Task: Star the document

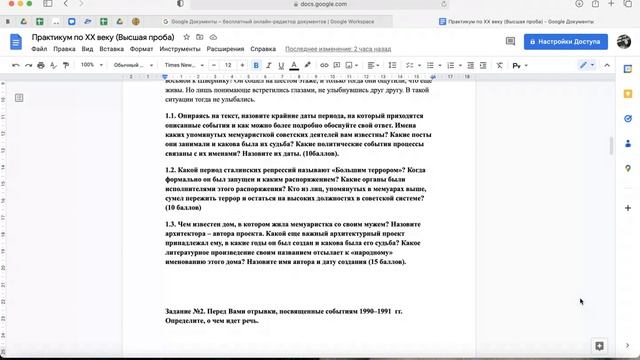Action: [x=187, y=37]
